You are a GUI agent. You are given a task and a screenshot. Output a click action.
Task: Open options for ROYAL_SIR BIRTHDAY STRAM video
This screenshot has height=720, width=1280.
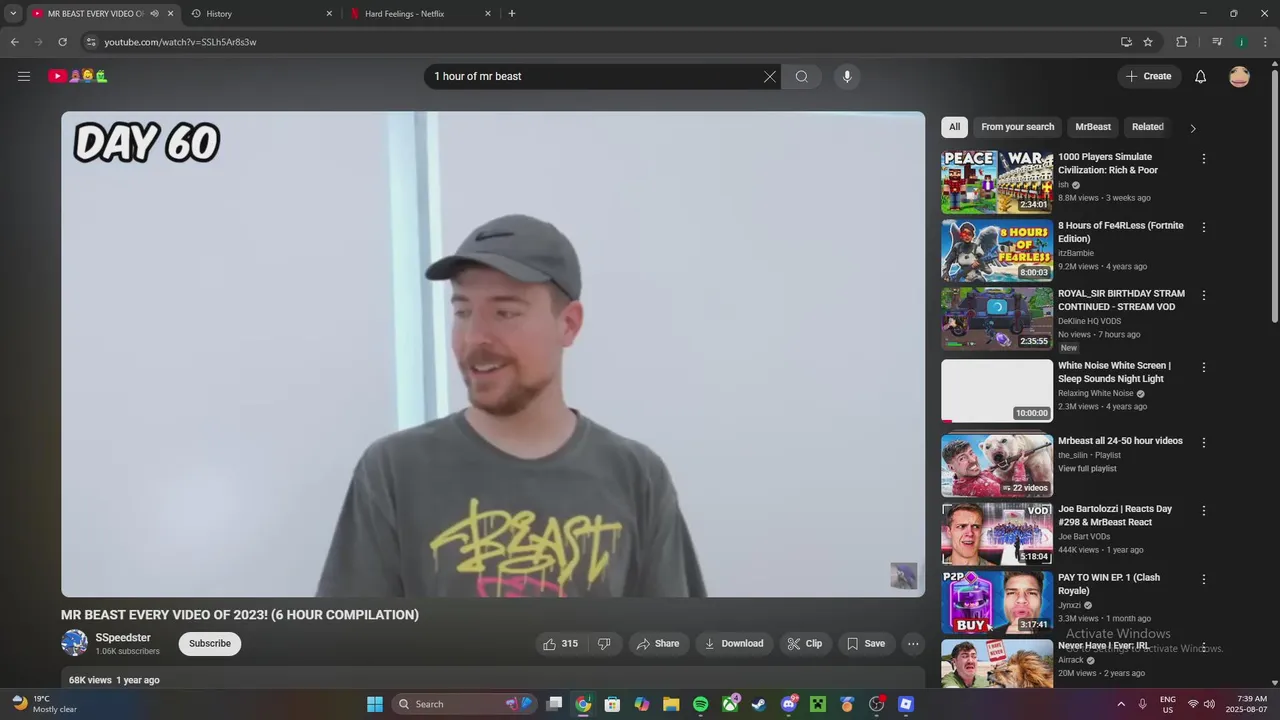[1204, 295]
